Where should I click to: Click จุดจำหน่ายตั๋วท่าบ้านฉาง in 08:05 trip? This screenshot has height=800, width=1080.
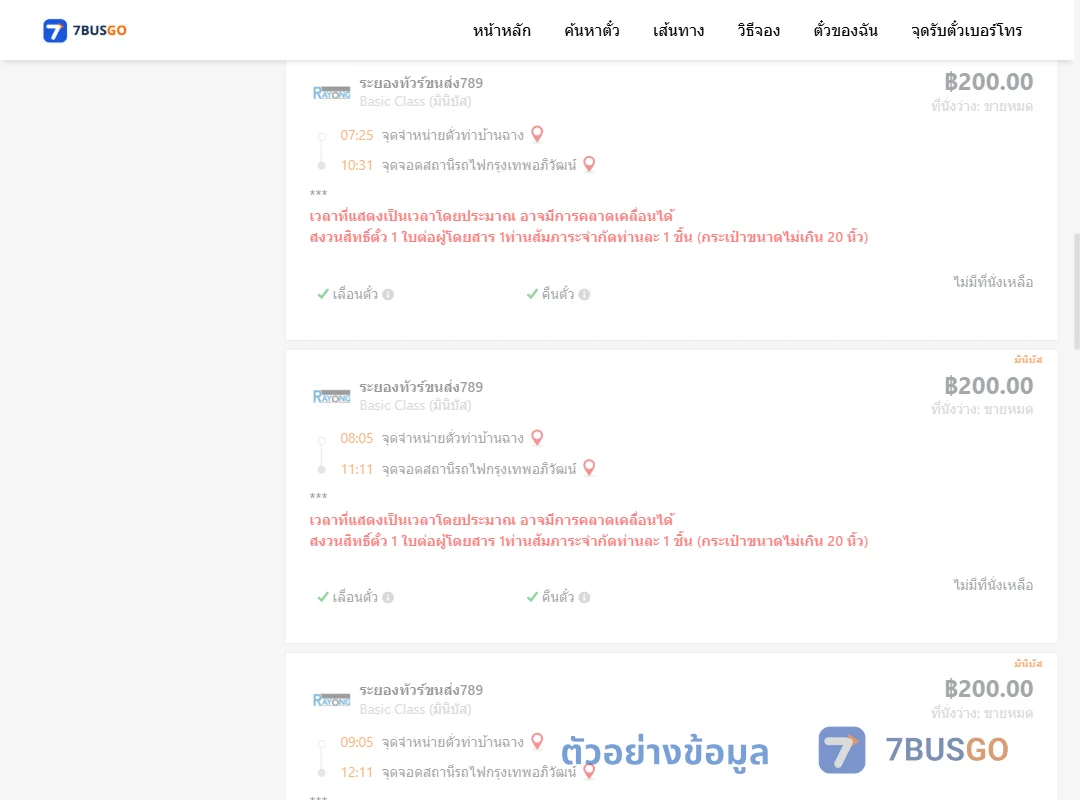[x=453, y=438]
